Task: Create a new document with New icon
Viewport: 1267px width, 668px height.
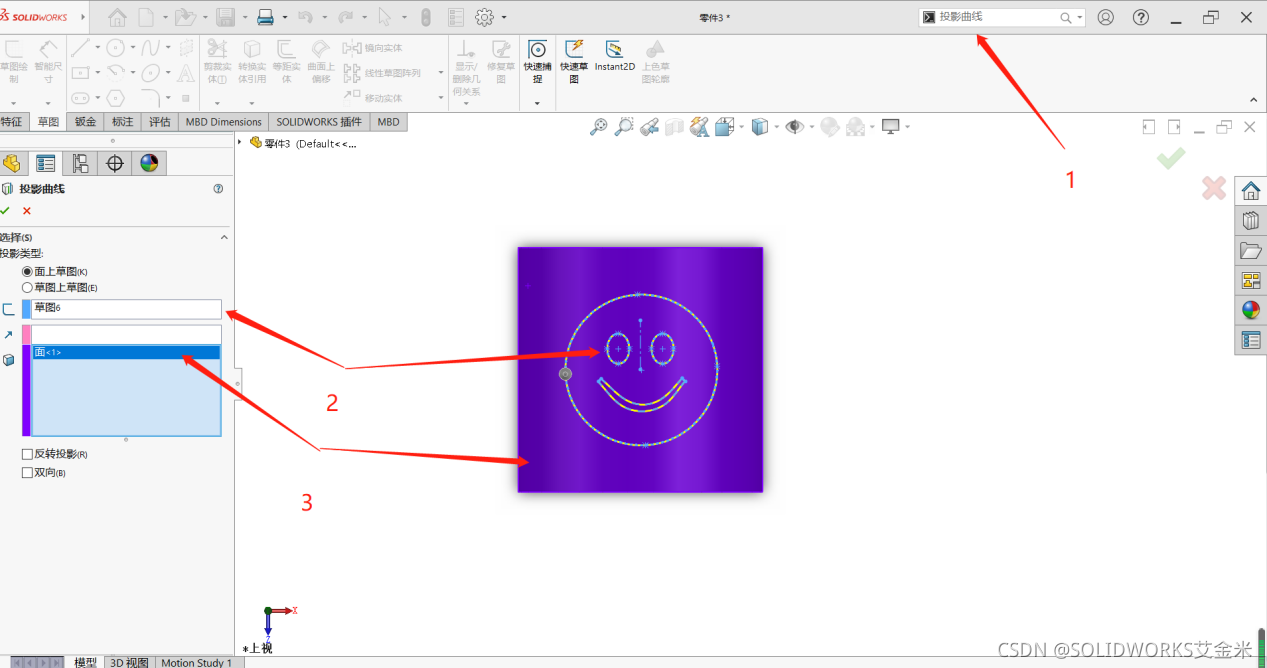Action: [146, 17]
